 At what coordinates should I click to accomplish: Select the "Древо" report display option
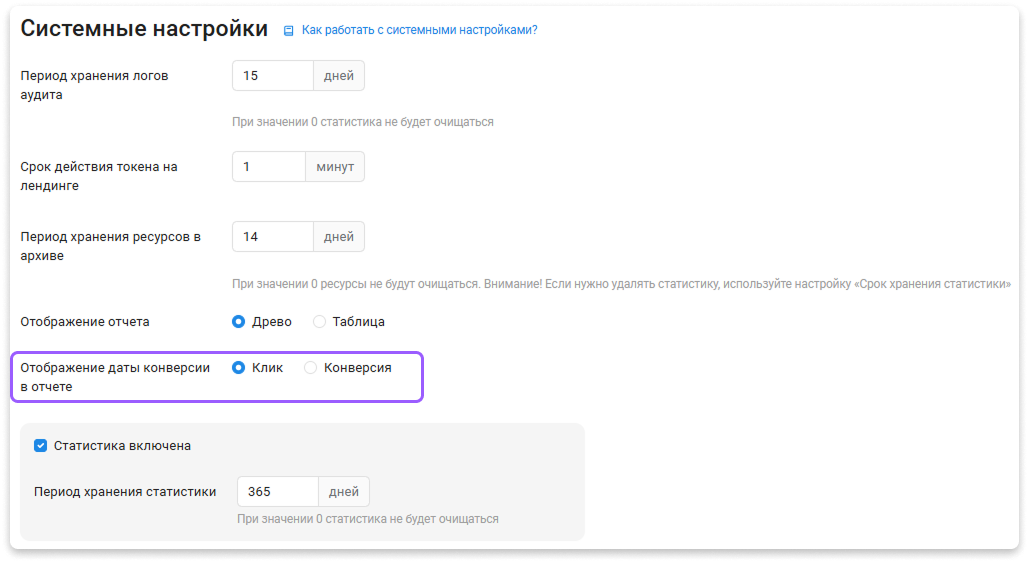239,322
